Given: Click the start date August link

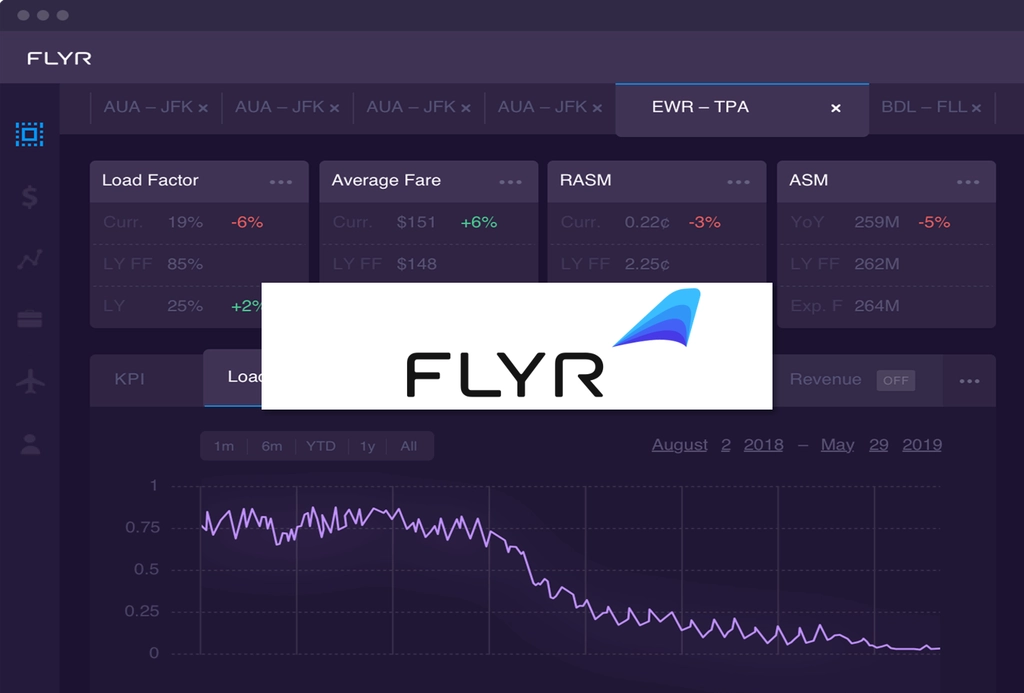Looking at the screenshot, I should 679,445.
